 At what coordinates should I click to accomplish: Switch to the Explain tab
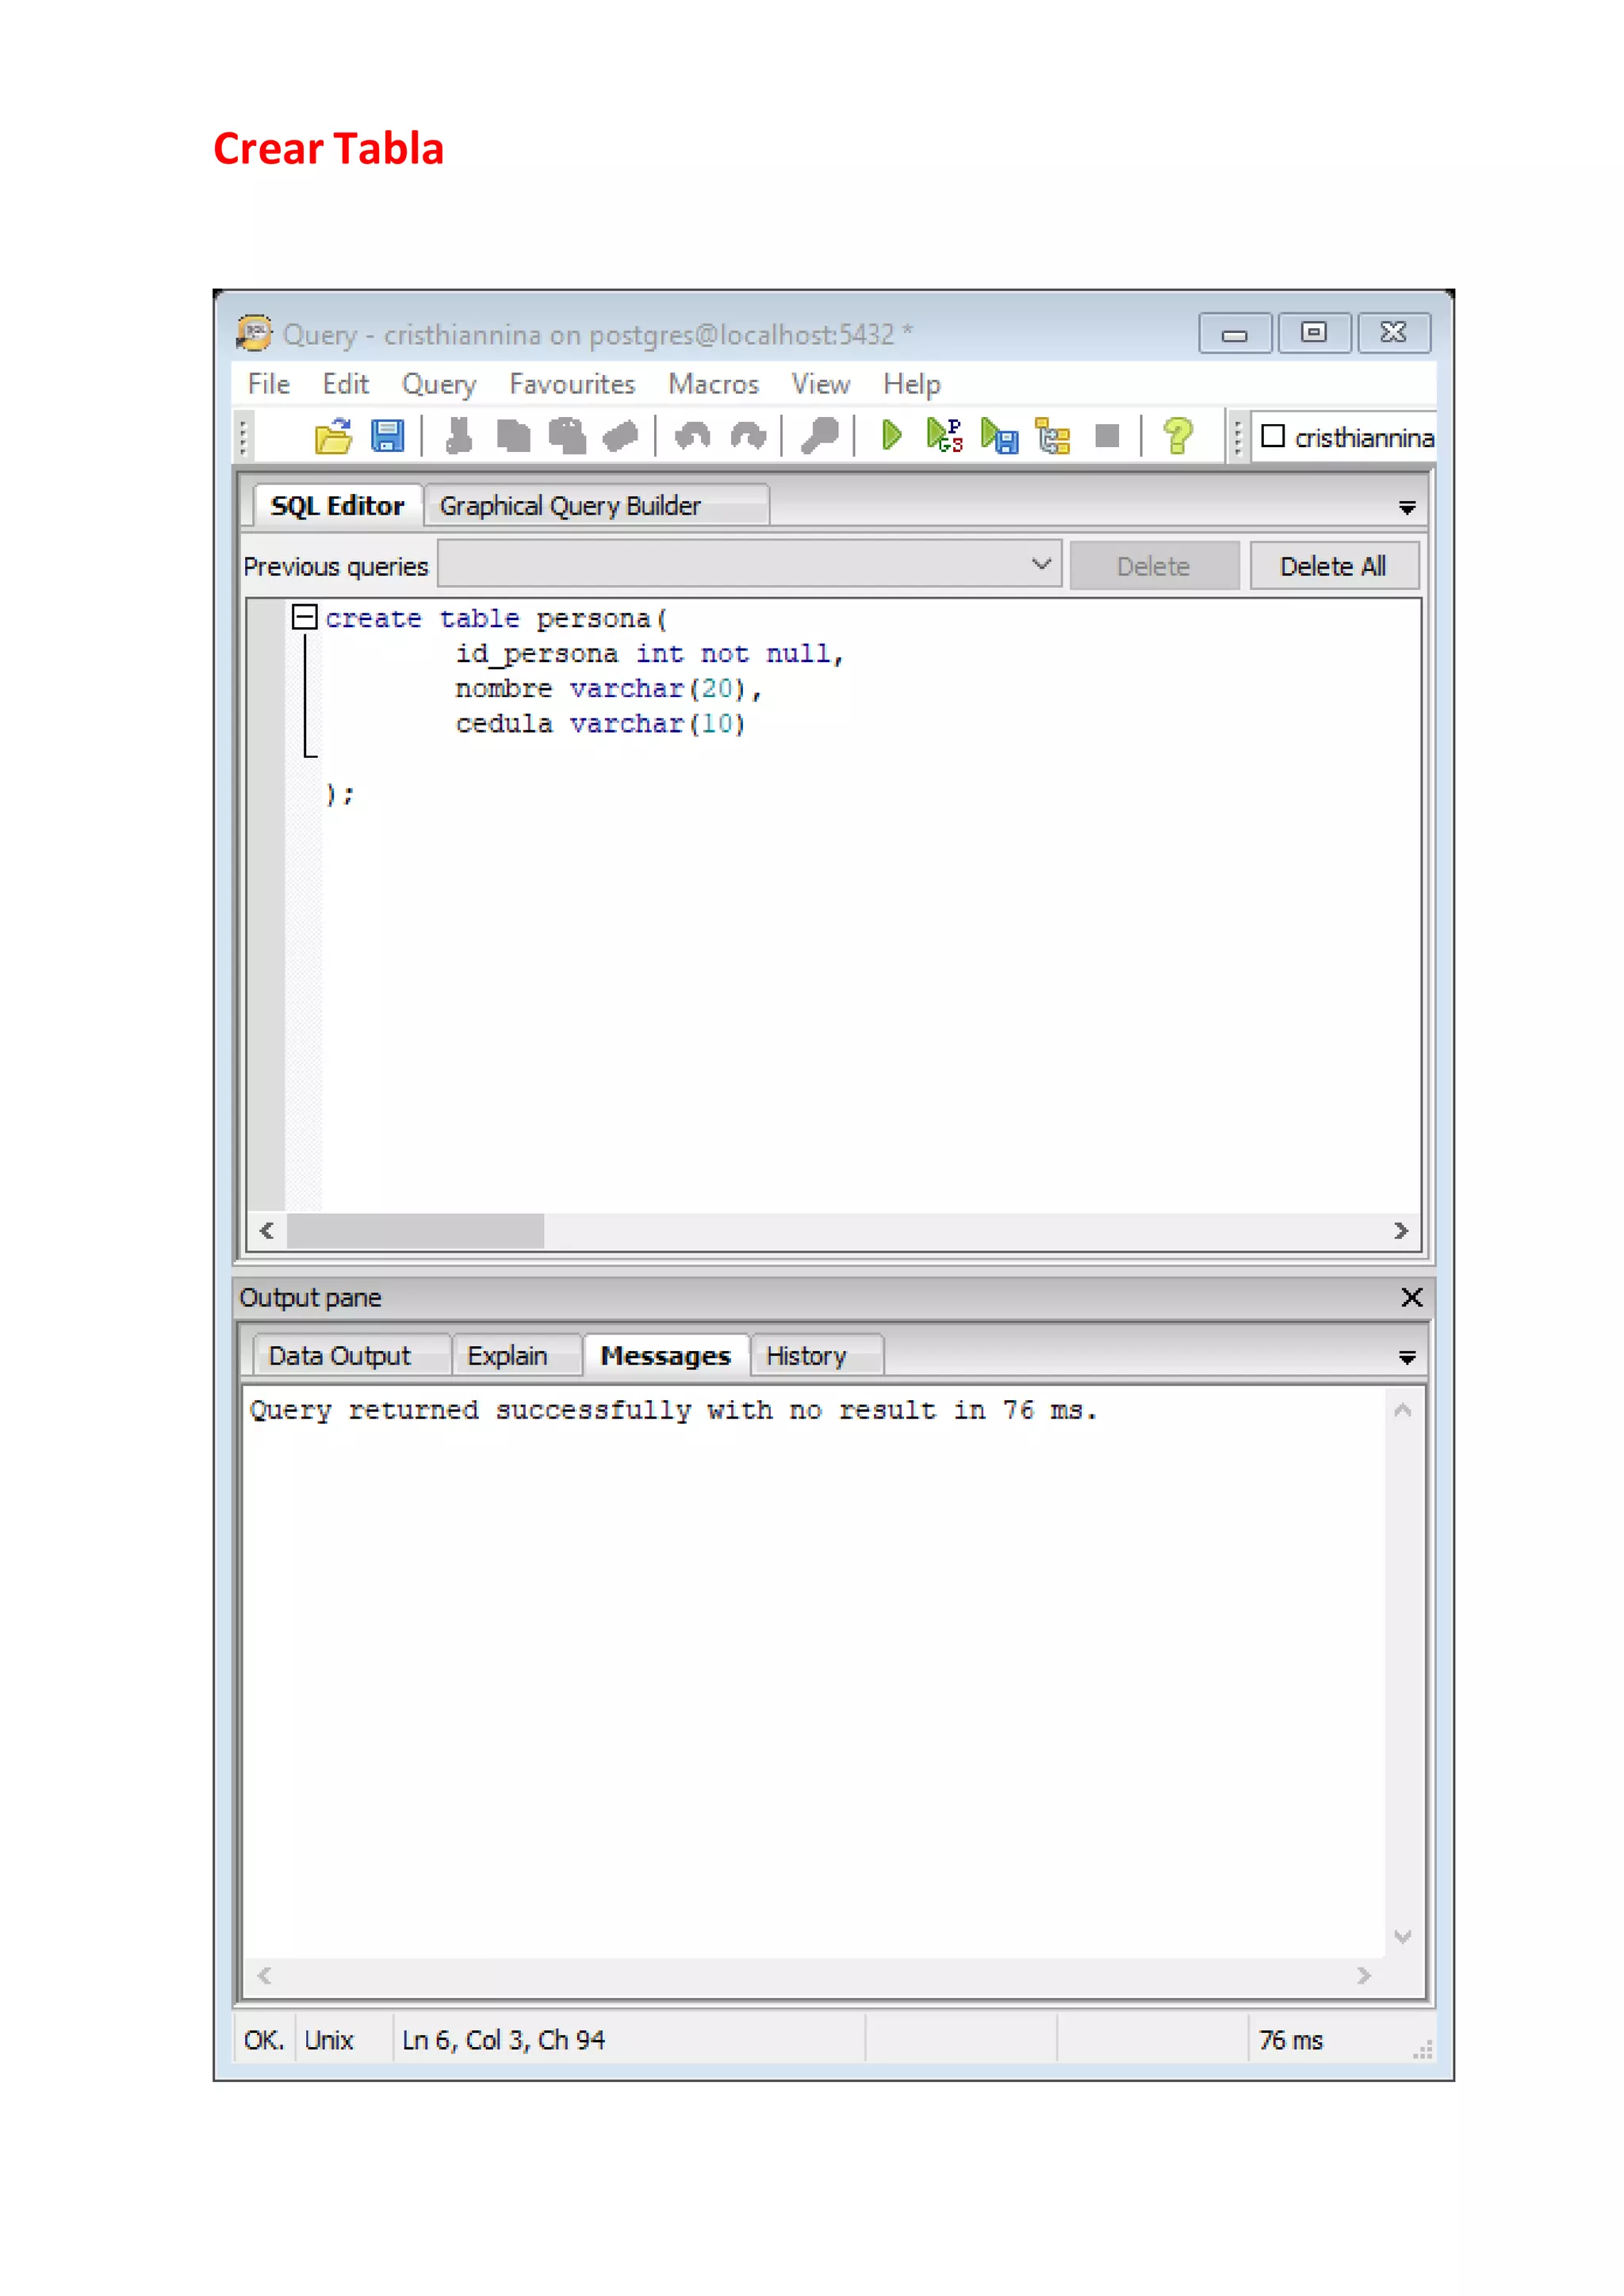(x=516, y=1355)
